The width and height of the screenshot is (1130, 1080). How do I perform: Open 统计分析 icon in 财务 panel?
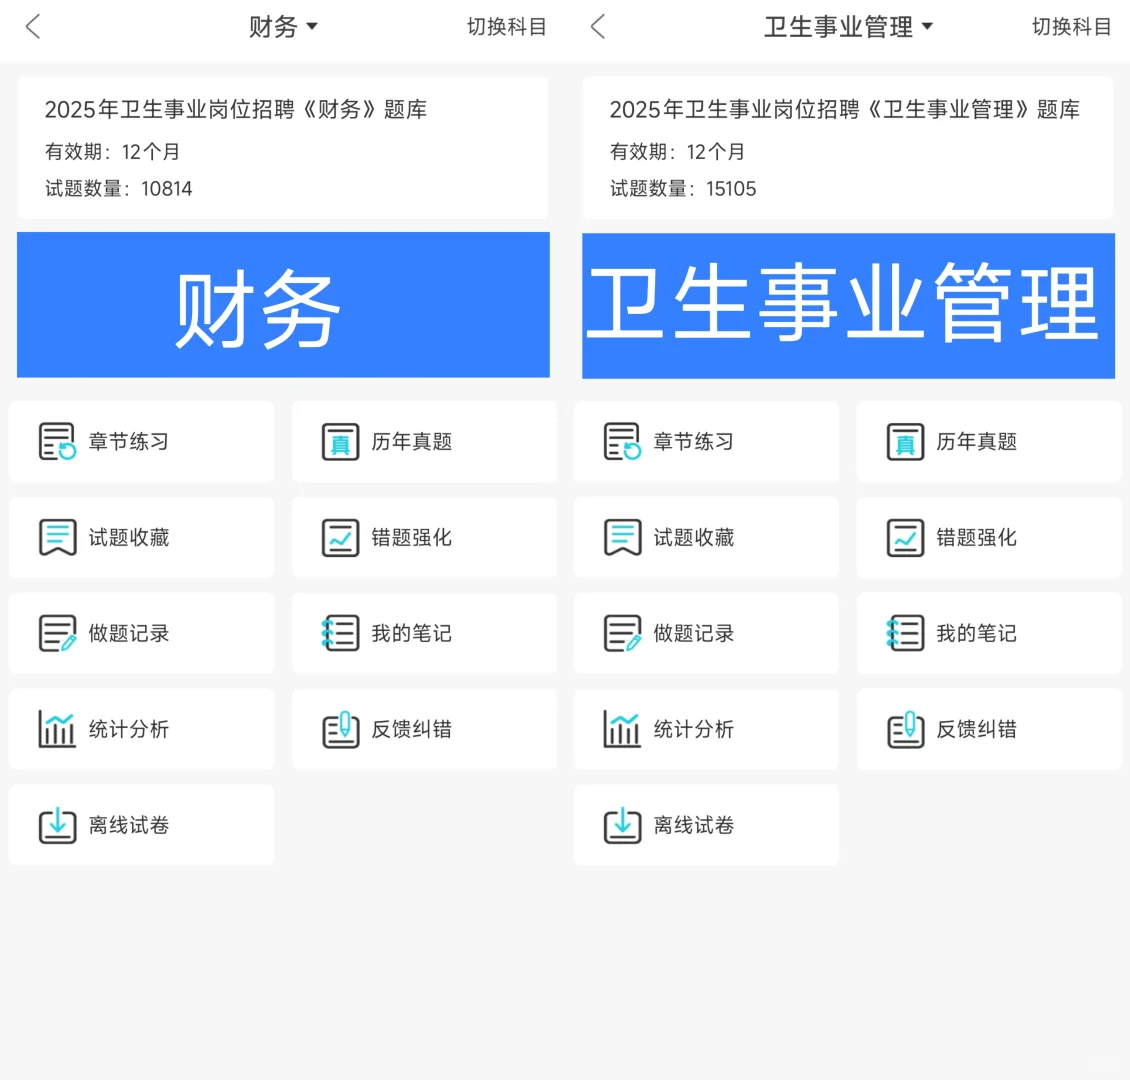57,728
